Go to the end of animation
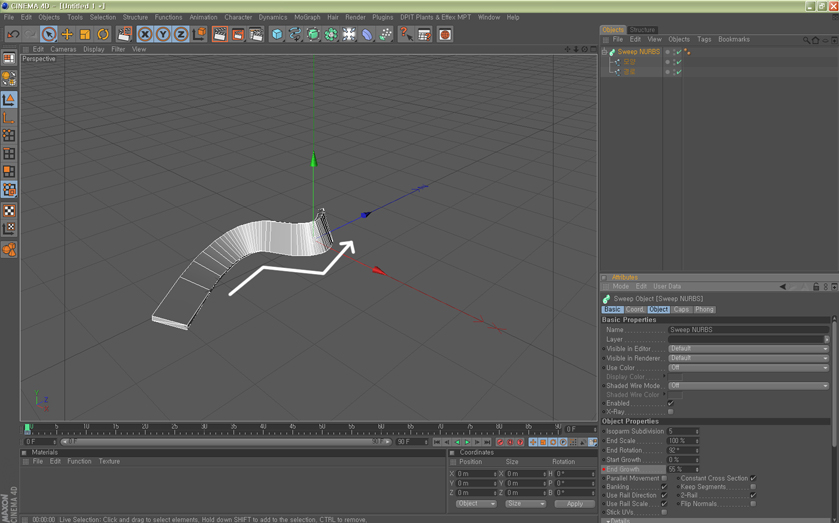 487,442
